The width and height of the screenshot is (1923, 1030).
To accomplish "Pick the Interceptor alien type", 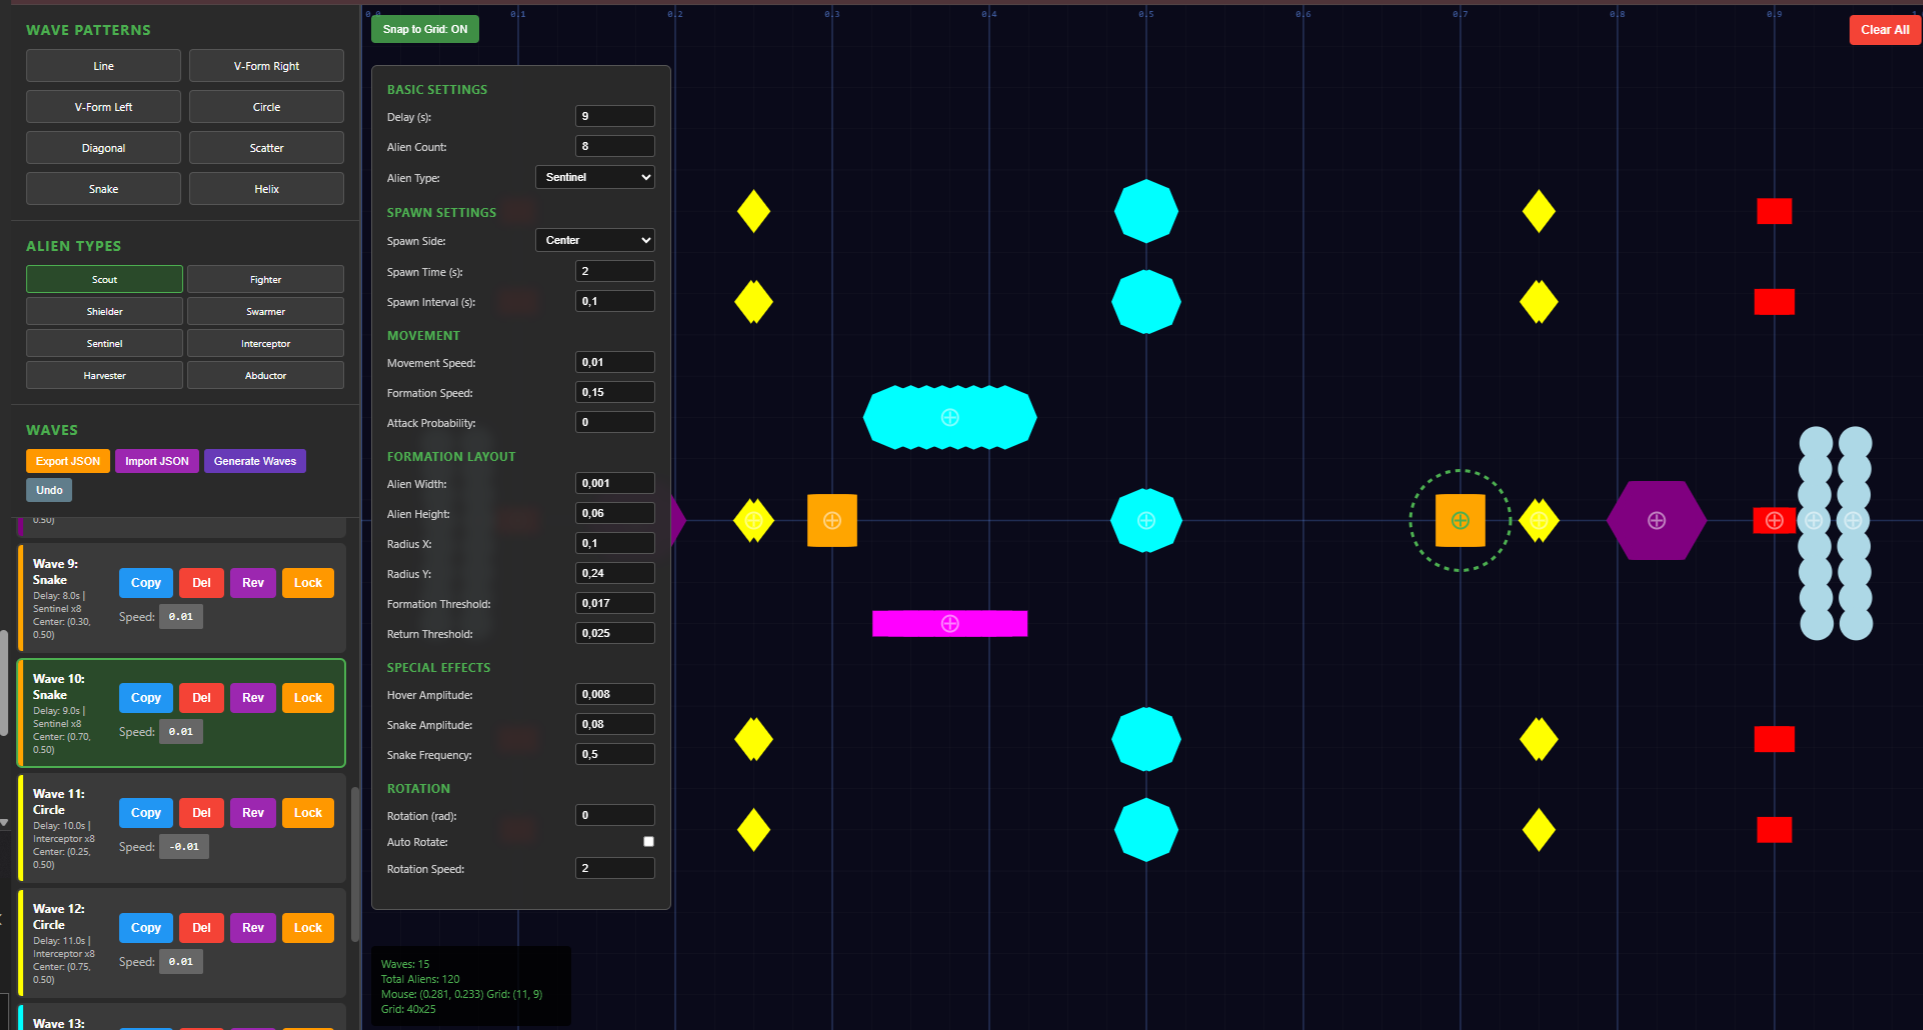I will [265, 344].
